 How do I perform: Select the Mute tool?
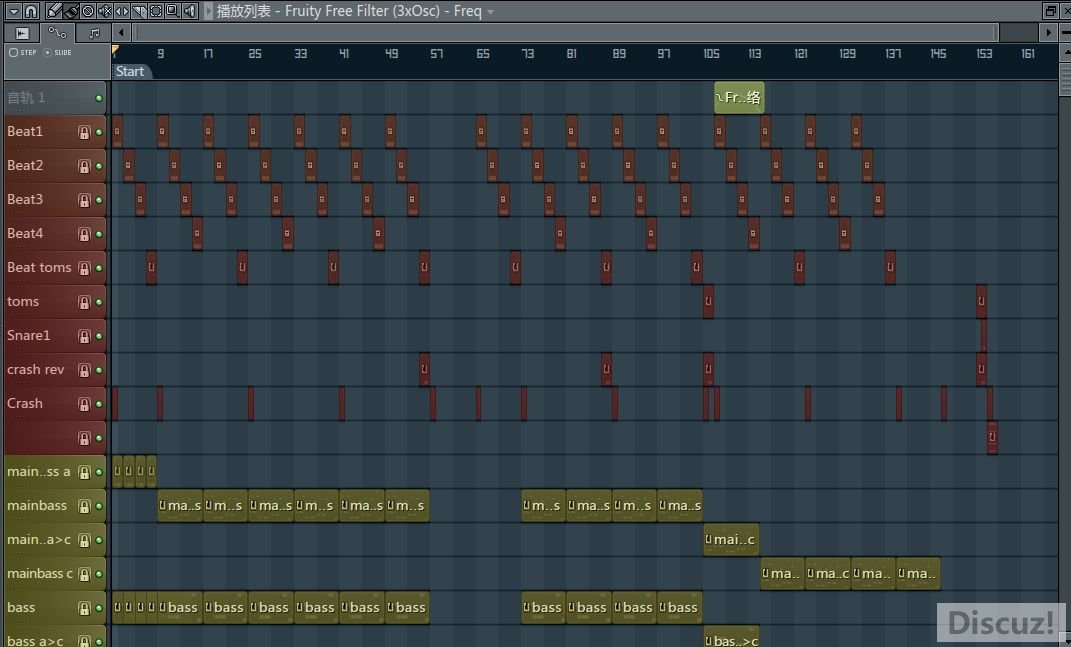point(105,11)
